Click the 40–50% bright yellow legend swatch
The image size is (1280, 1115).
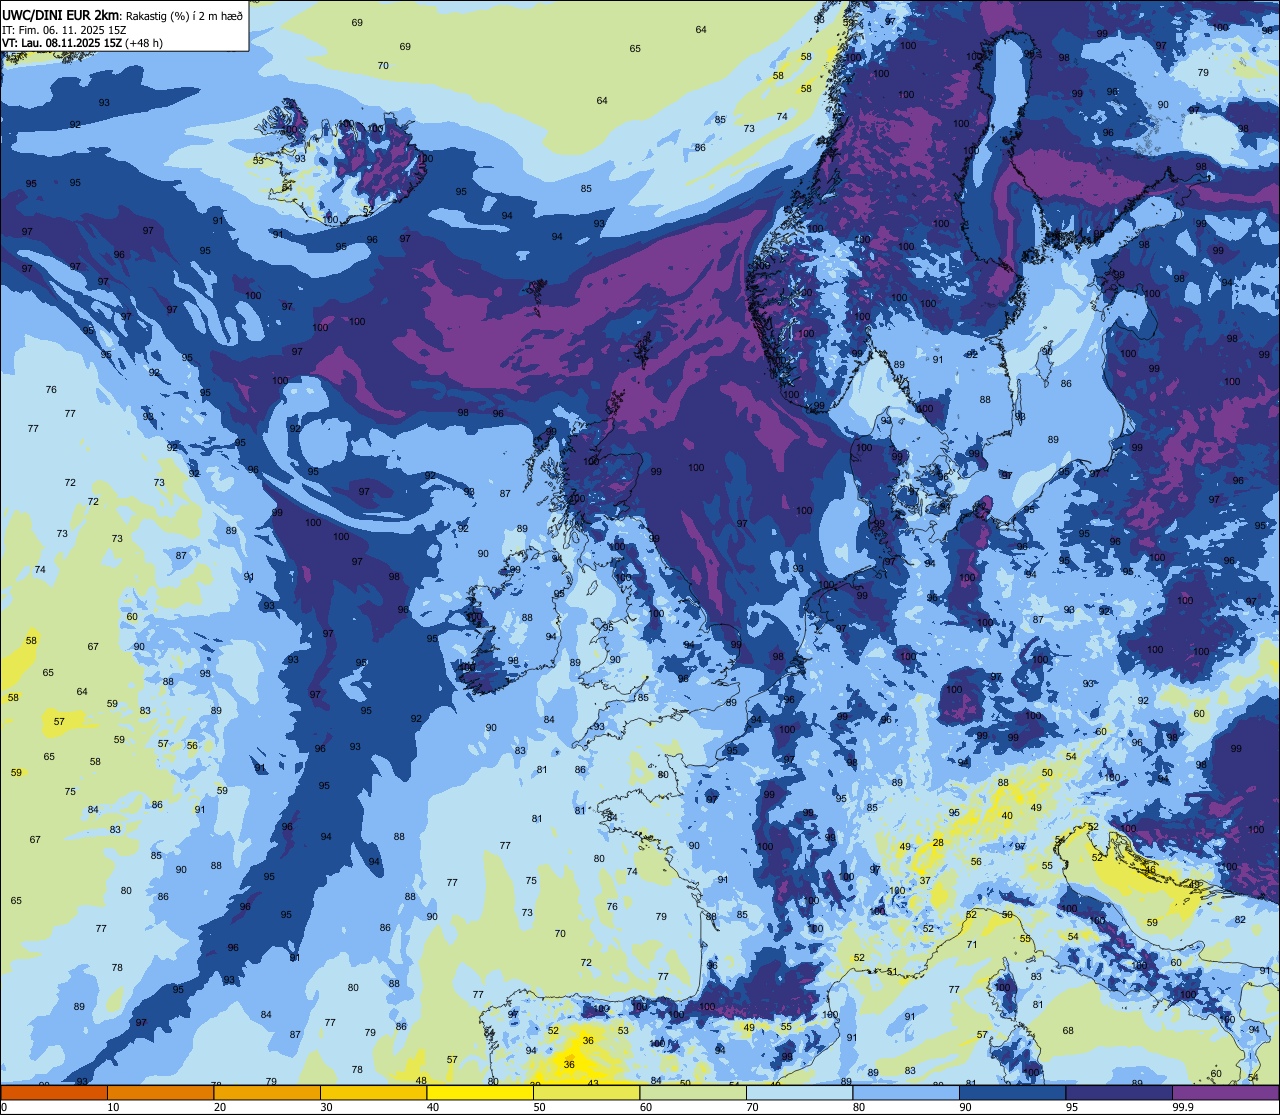tap(480, 1092)
